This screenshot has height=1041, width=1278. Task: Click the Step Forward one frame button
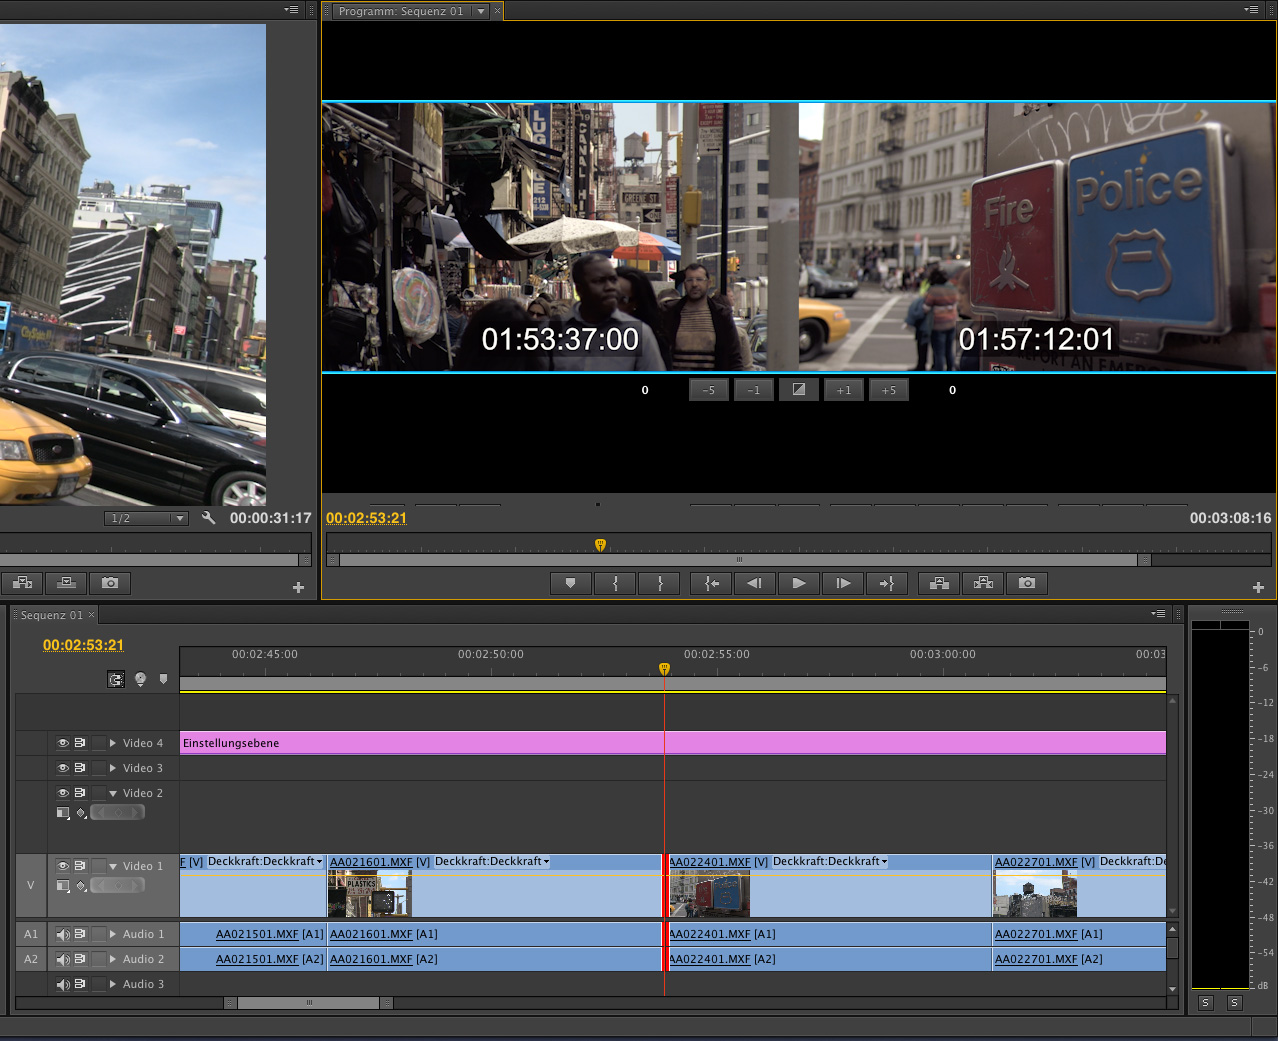(x=843, y=583)
